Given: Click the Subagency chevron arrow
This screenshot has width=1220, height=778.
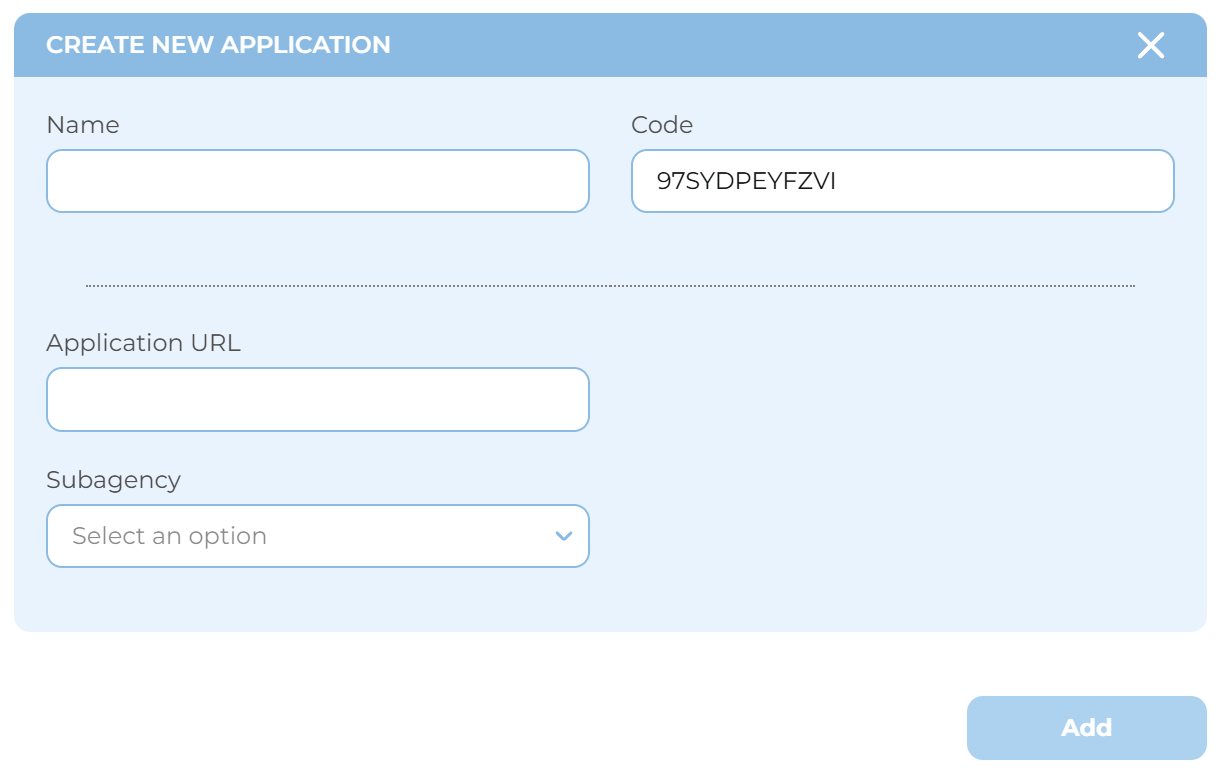Looking at the screenshot, I should coord(564,536).
